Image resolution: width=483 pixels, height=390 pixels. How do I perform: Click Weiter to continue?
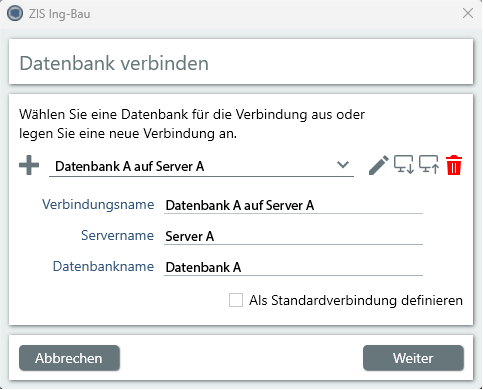point(413,358)
